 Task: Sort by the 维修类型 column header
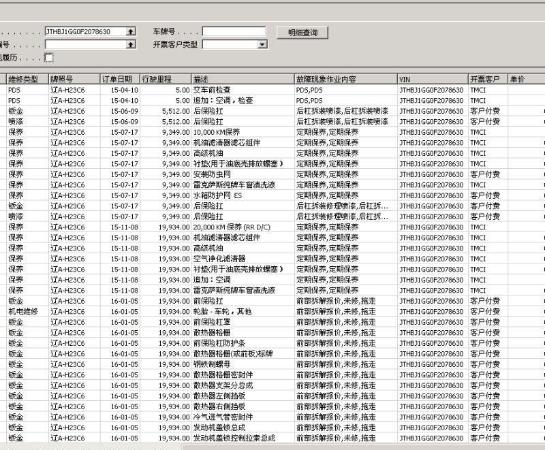(x=27, y=79)
